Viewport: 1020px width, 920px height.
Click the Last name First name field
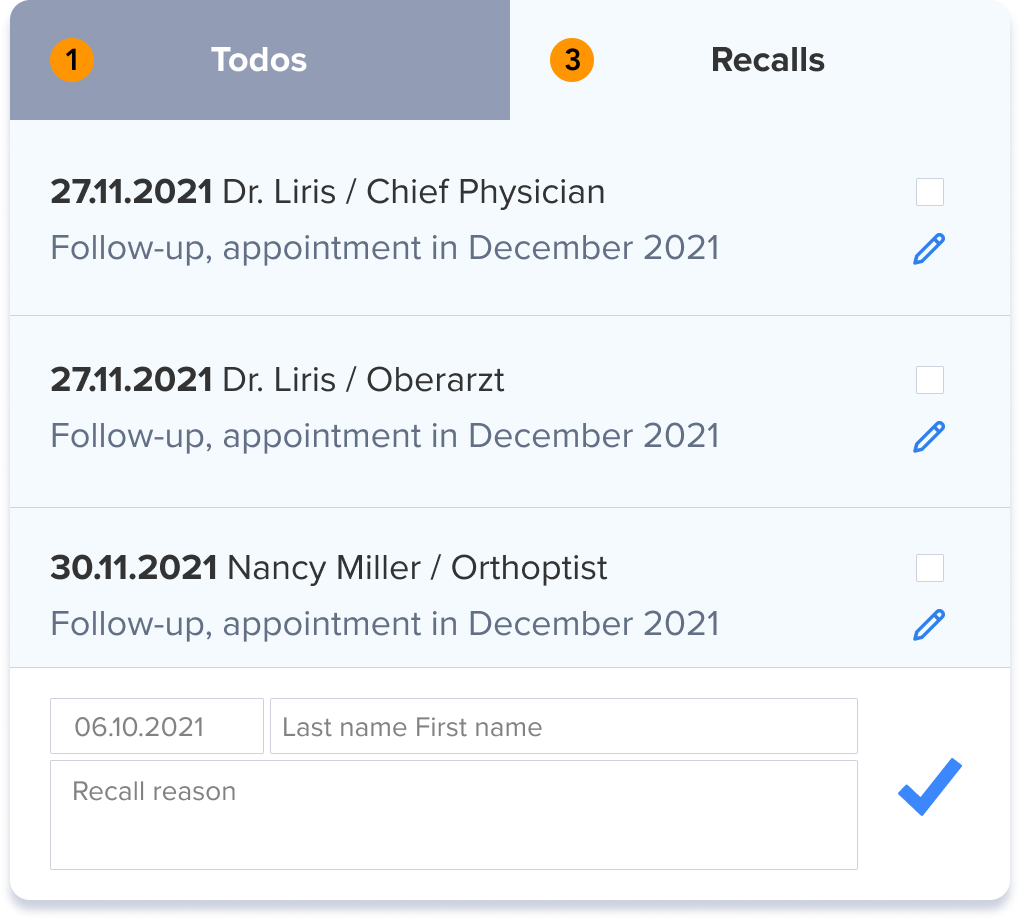tap(563, 726)
